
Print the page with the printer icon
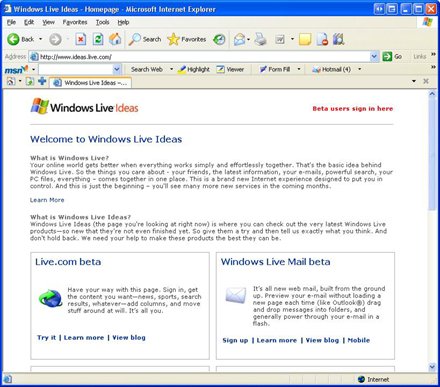pyautogui.click(x=261, y=39)
